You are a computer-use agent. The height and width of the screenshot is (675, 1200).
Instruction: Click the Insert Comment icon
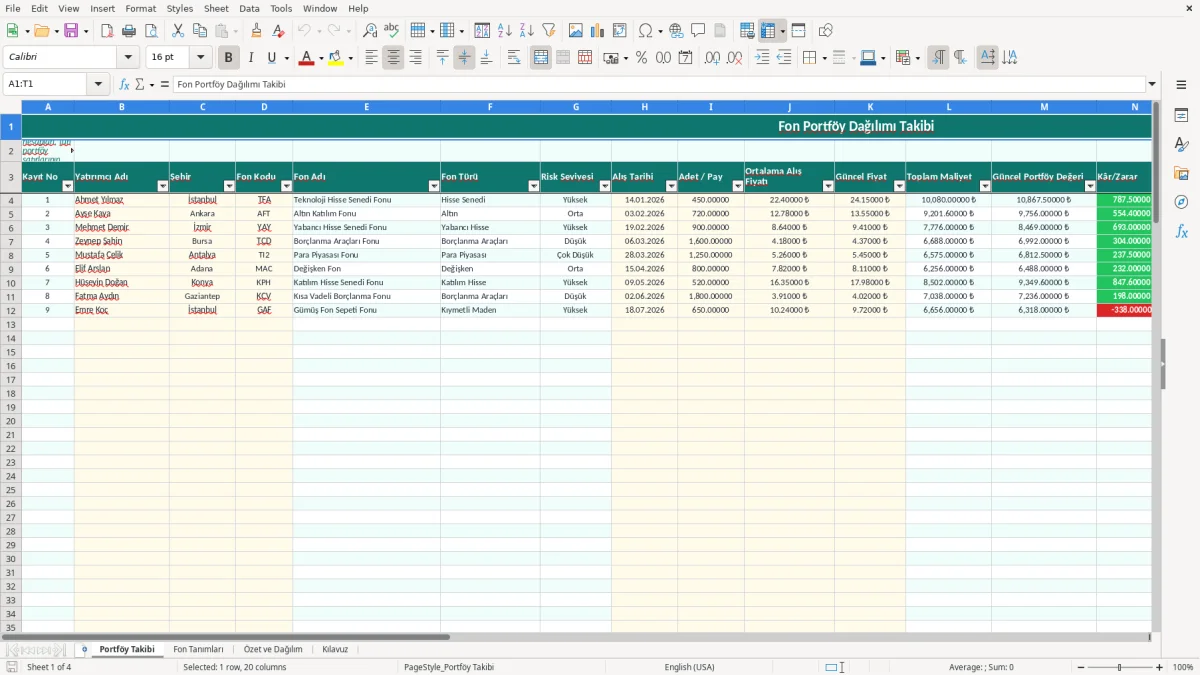(x=698, y=31)
